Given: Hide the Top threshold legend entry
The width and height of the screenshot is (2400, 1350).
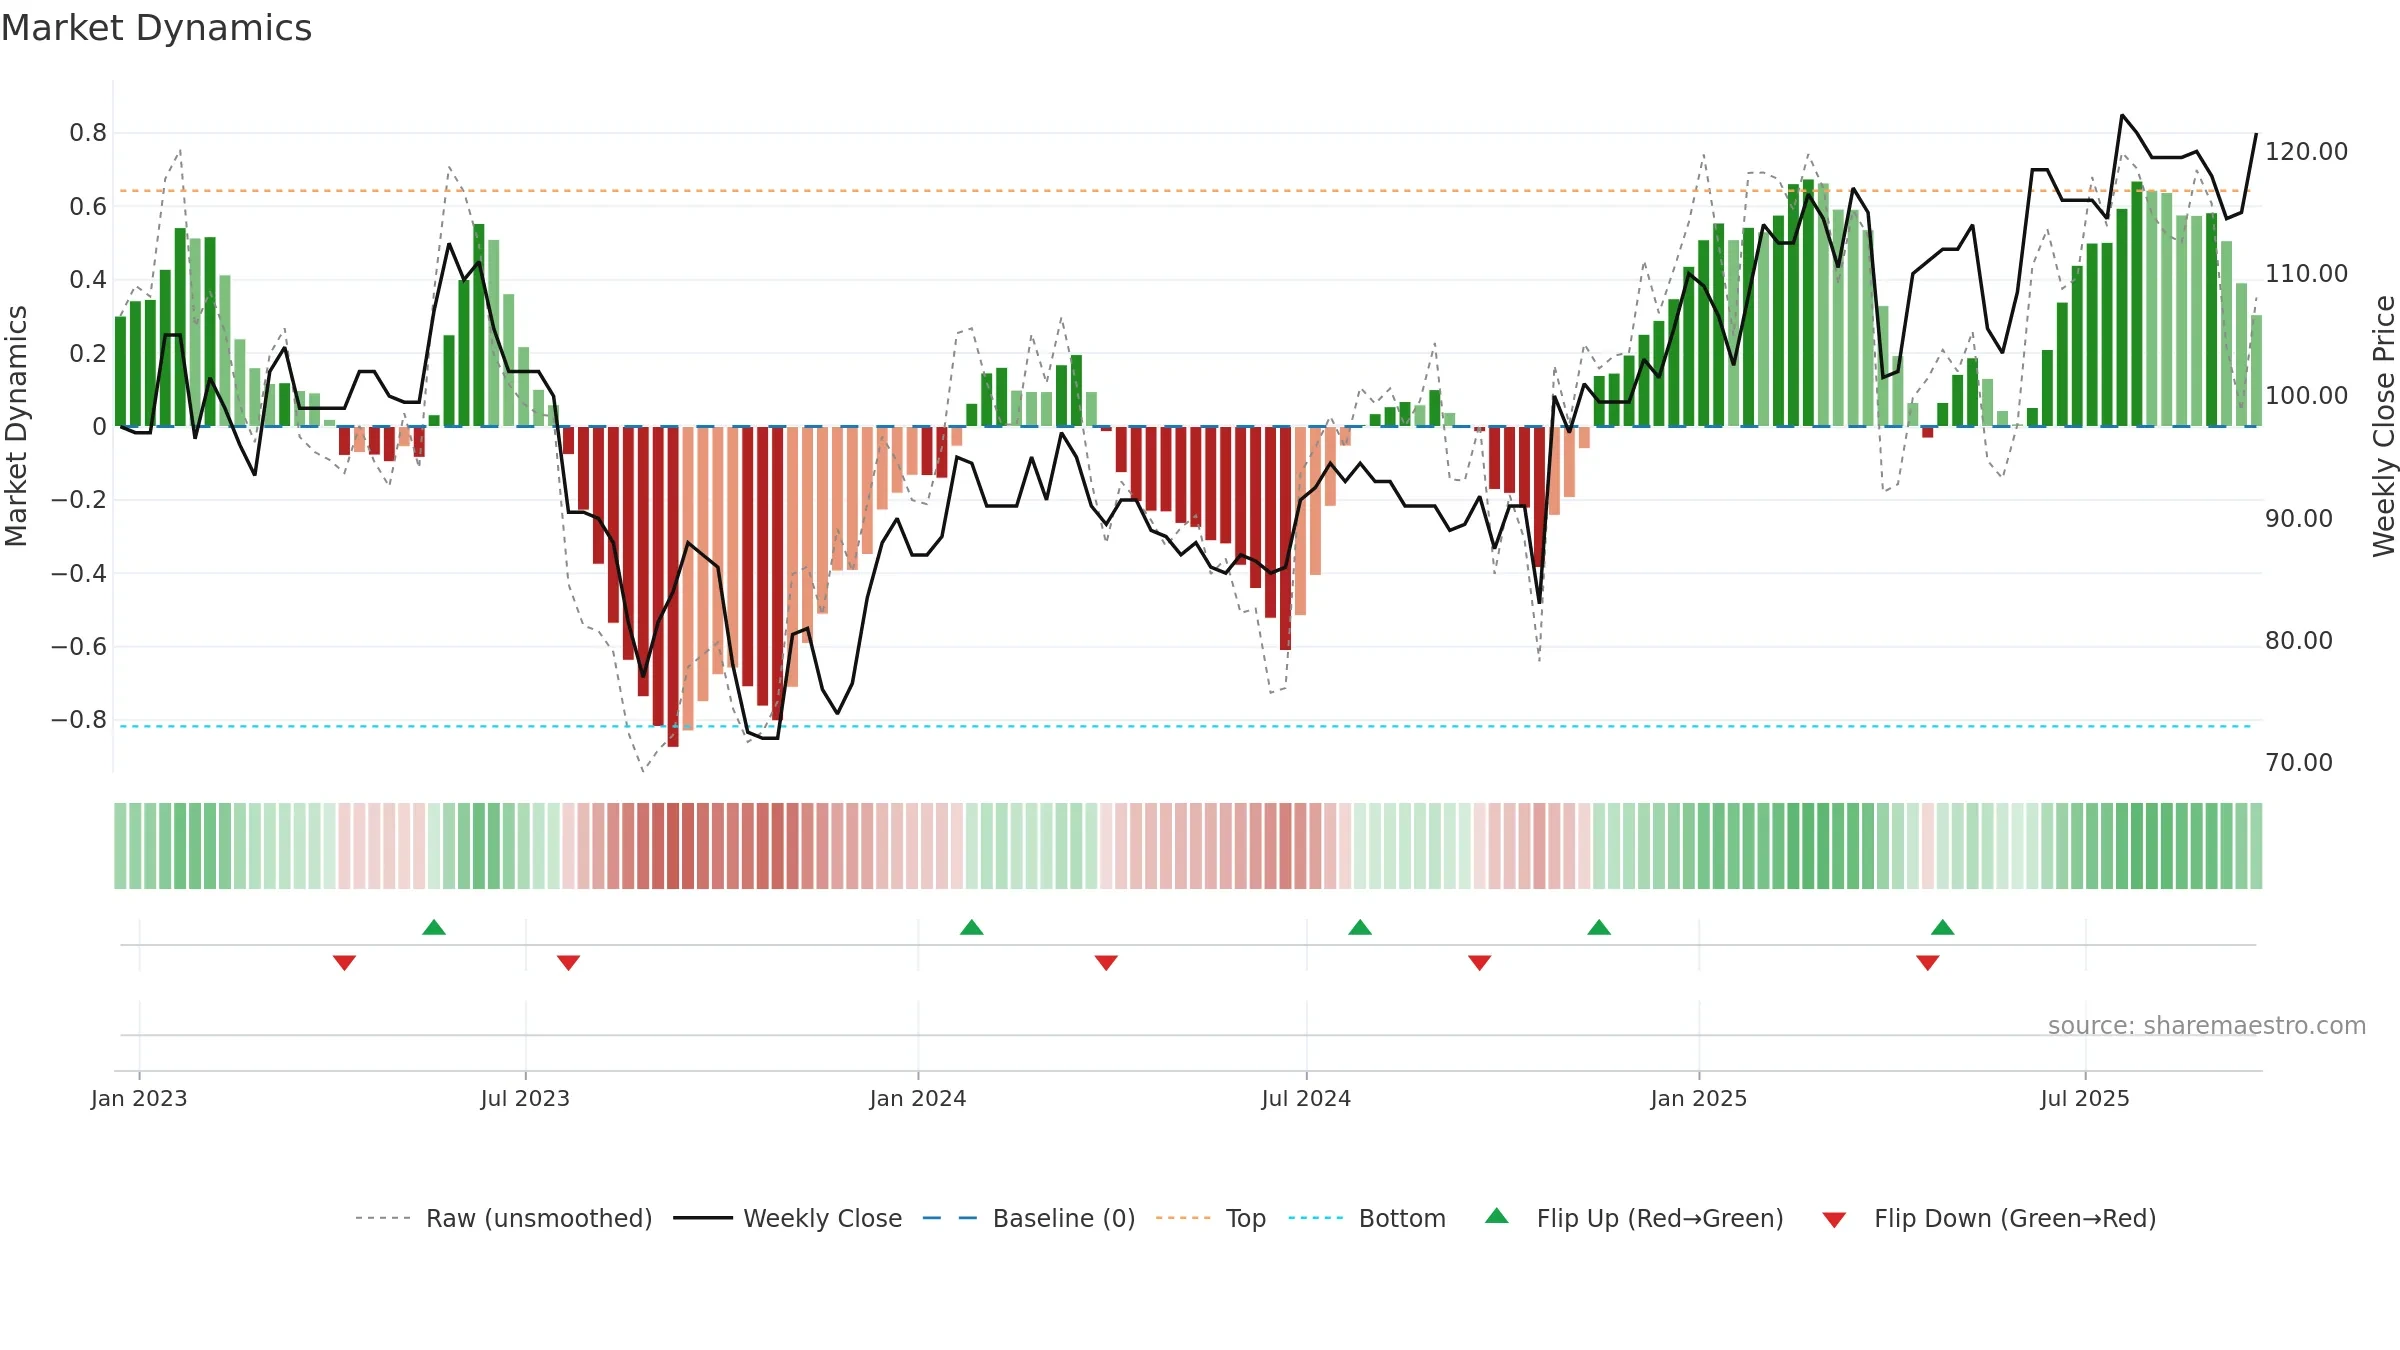Looking at the screenshot, I should pos(1211,1218).
